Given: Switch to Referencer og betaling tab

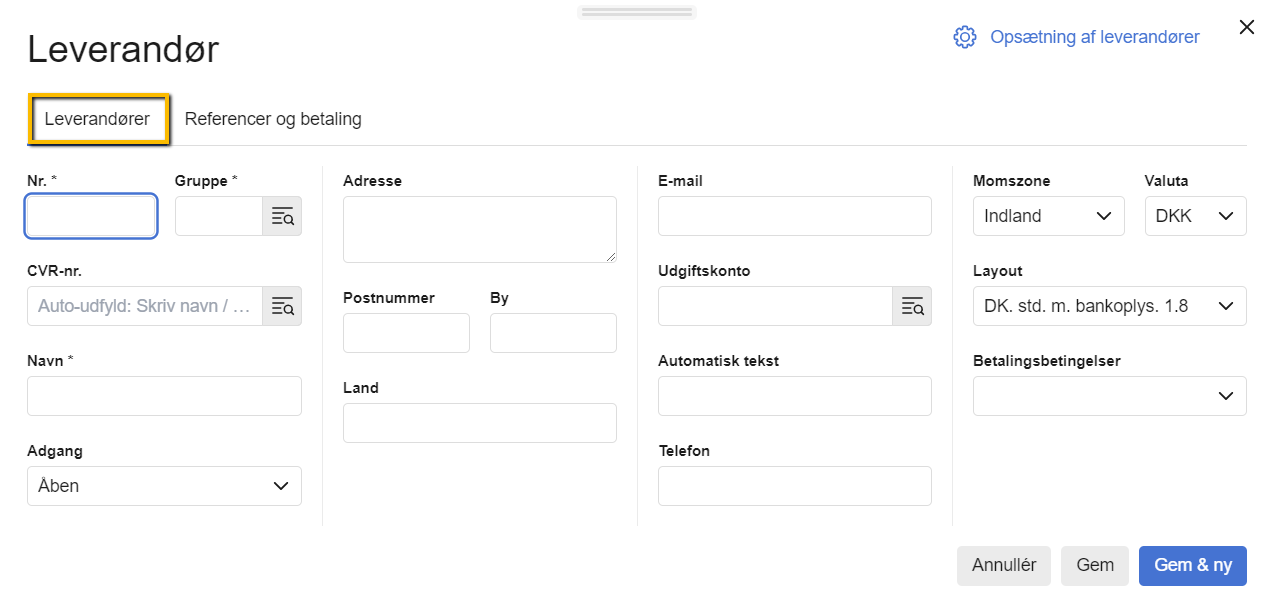Looking at the screenshot, I should pyautogui.click(x=273, y=119).
